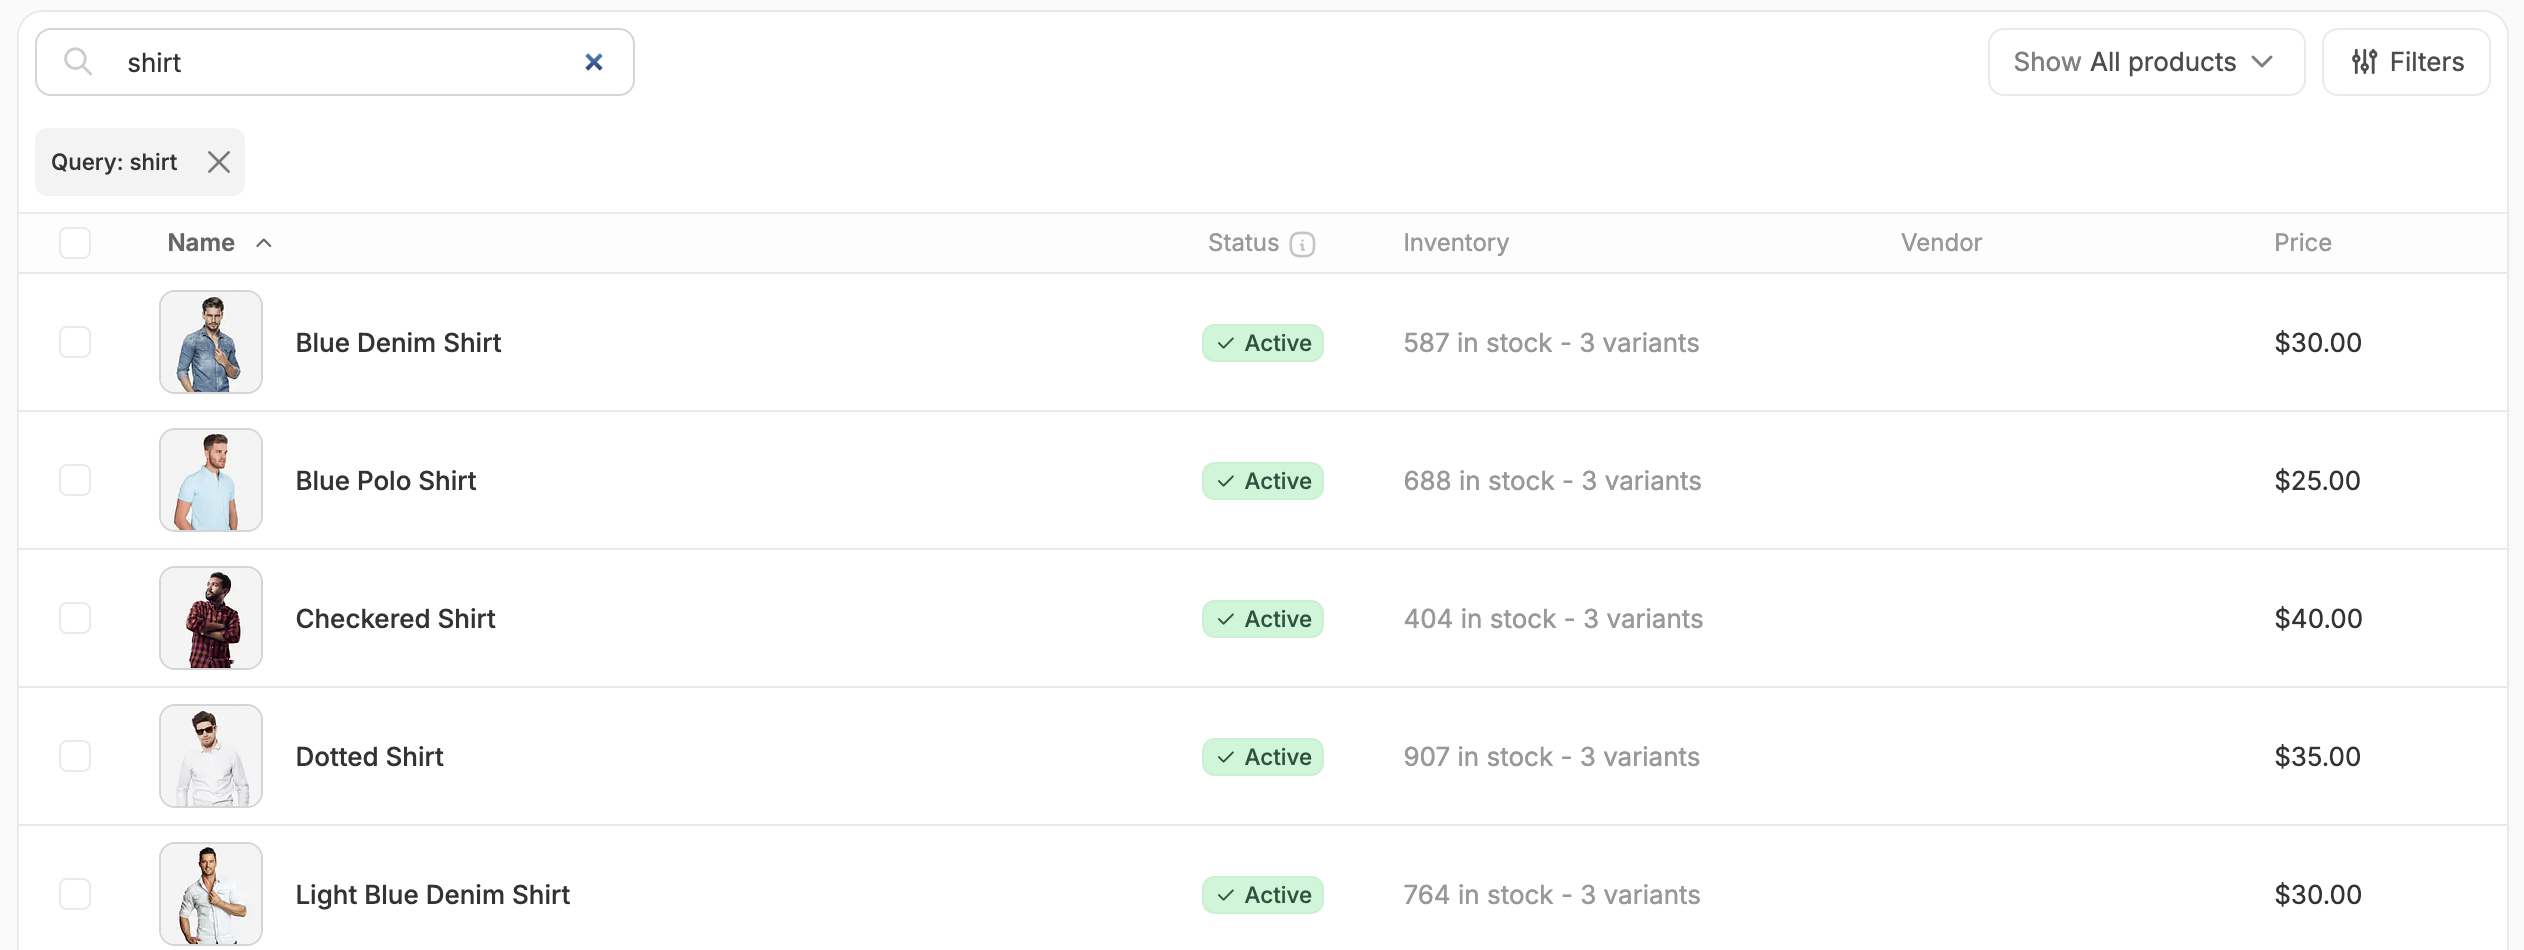2524x950 pixels.
Task: Open Blue Denim Shirt thumbnail
Action: 211,342
